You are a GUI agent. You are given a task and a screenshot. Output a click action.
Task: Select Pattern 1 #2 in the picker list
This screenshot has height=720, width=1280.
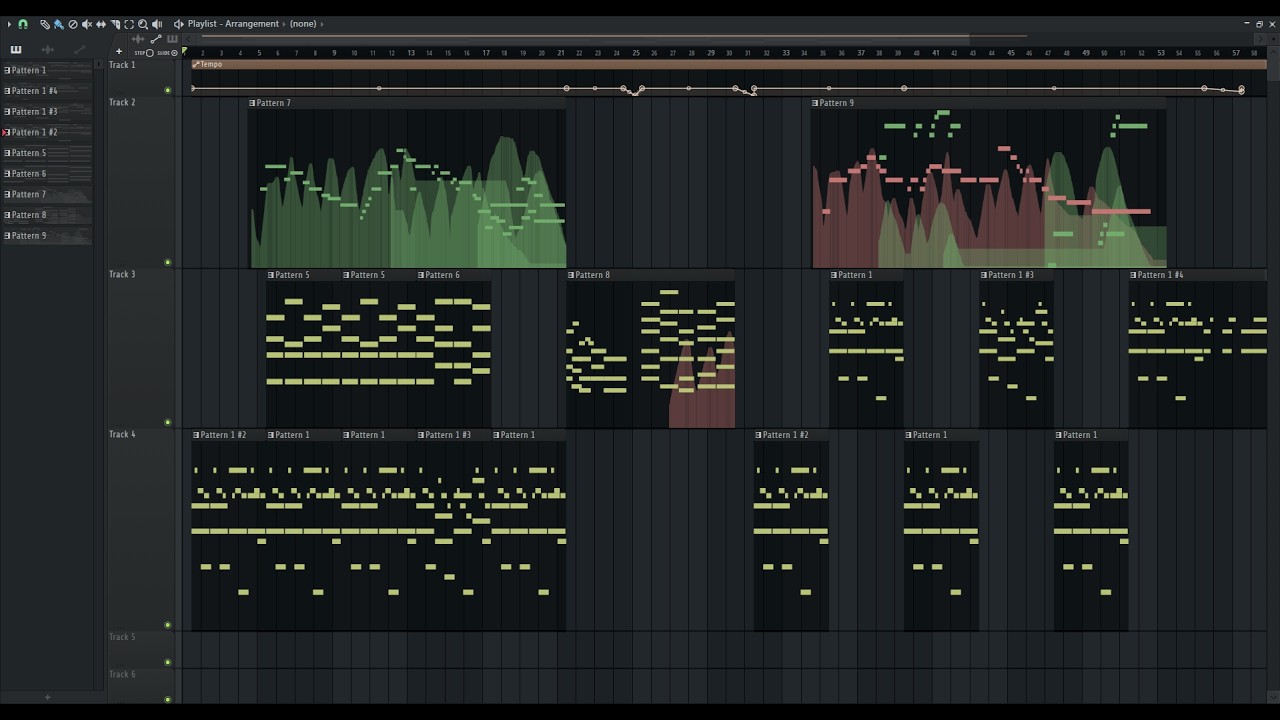pyautogui.click(x=47, y=132)
